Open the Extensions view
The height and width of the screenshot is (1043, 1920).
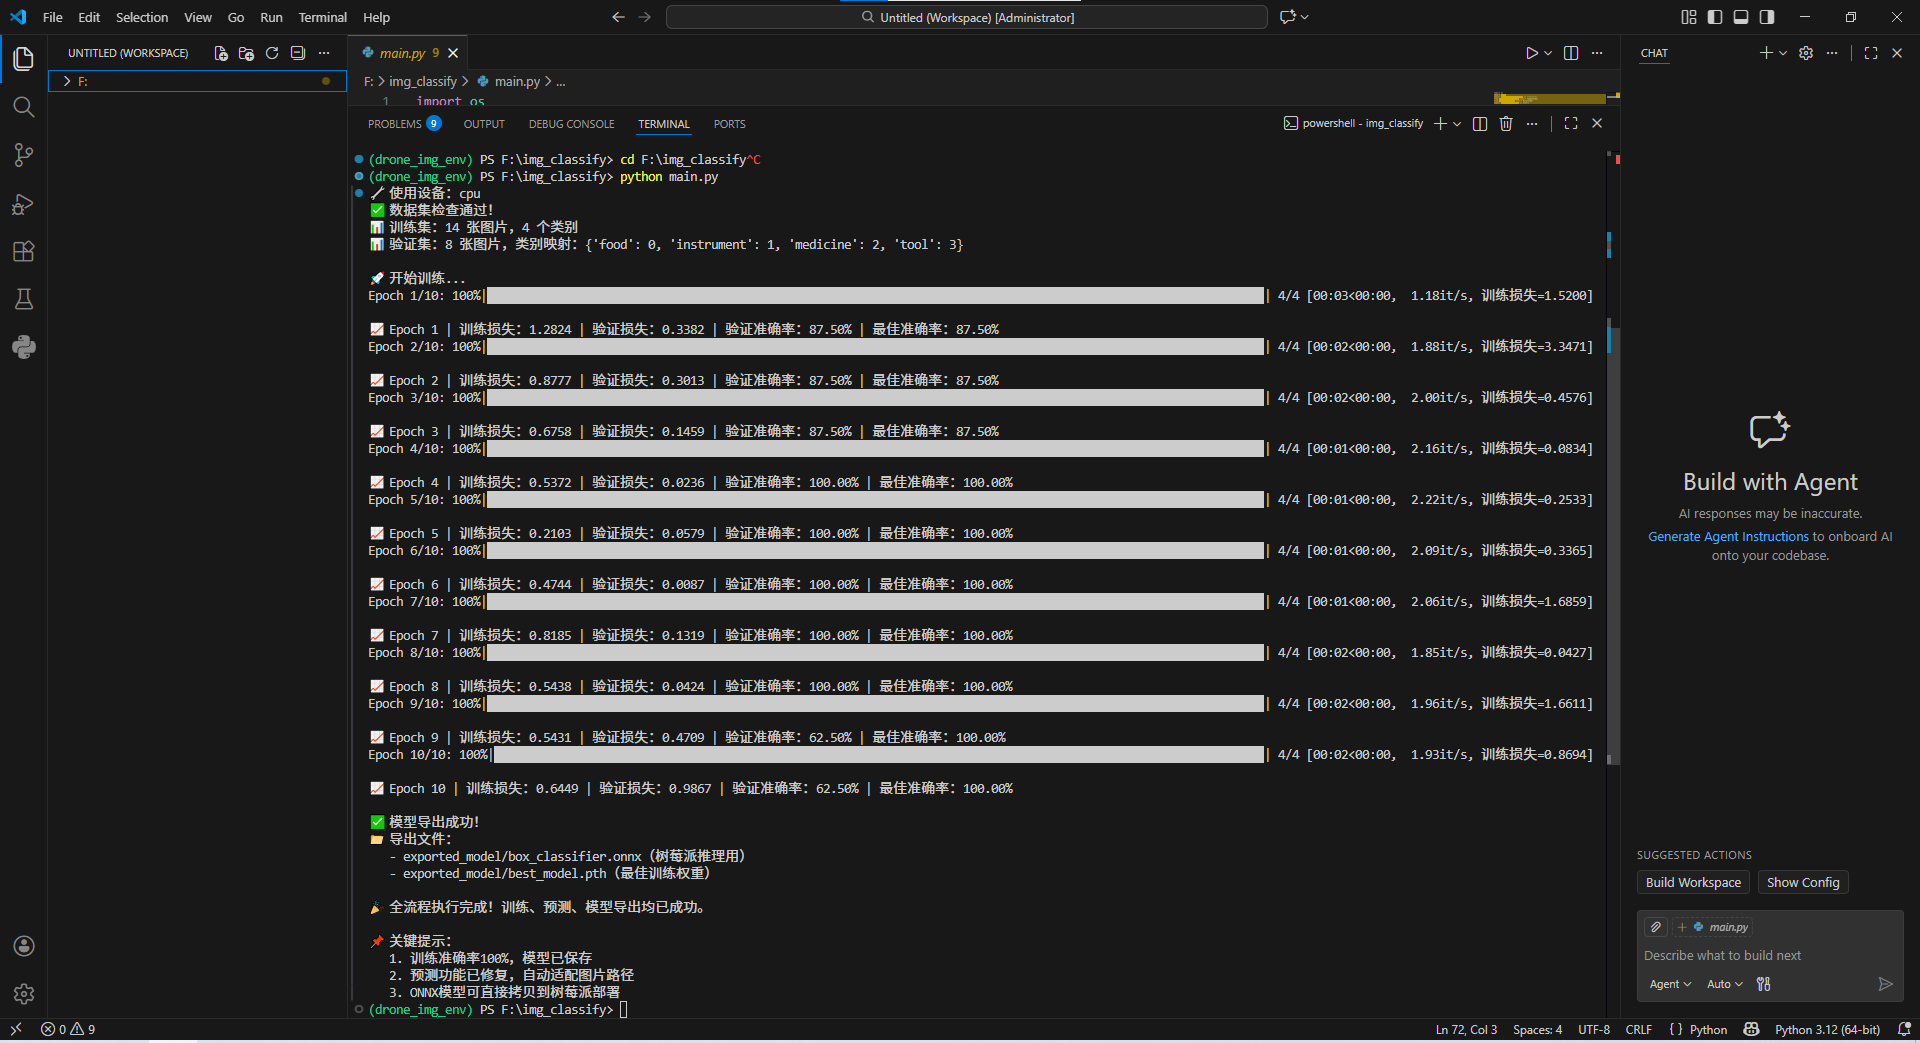[x=24, y=251]
